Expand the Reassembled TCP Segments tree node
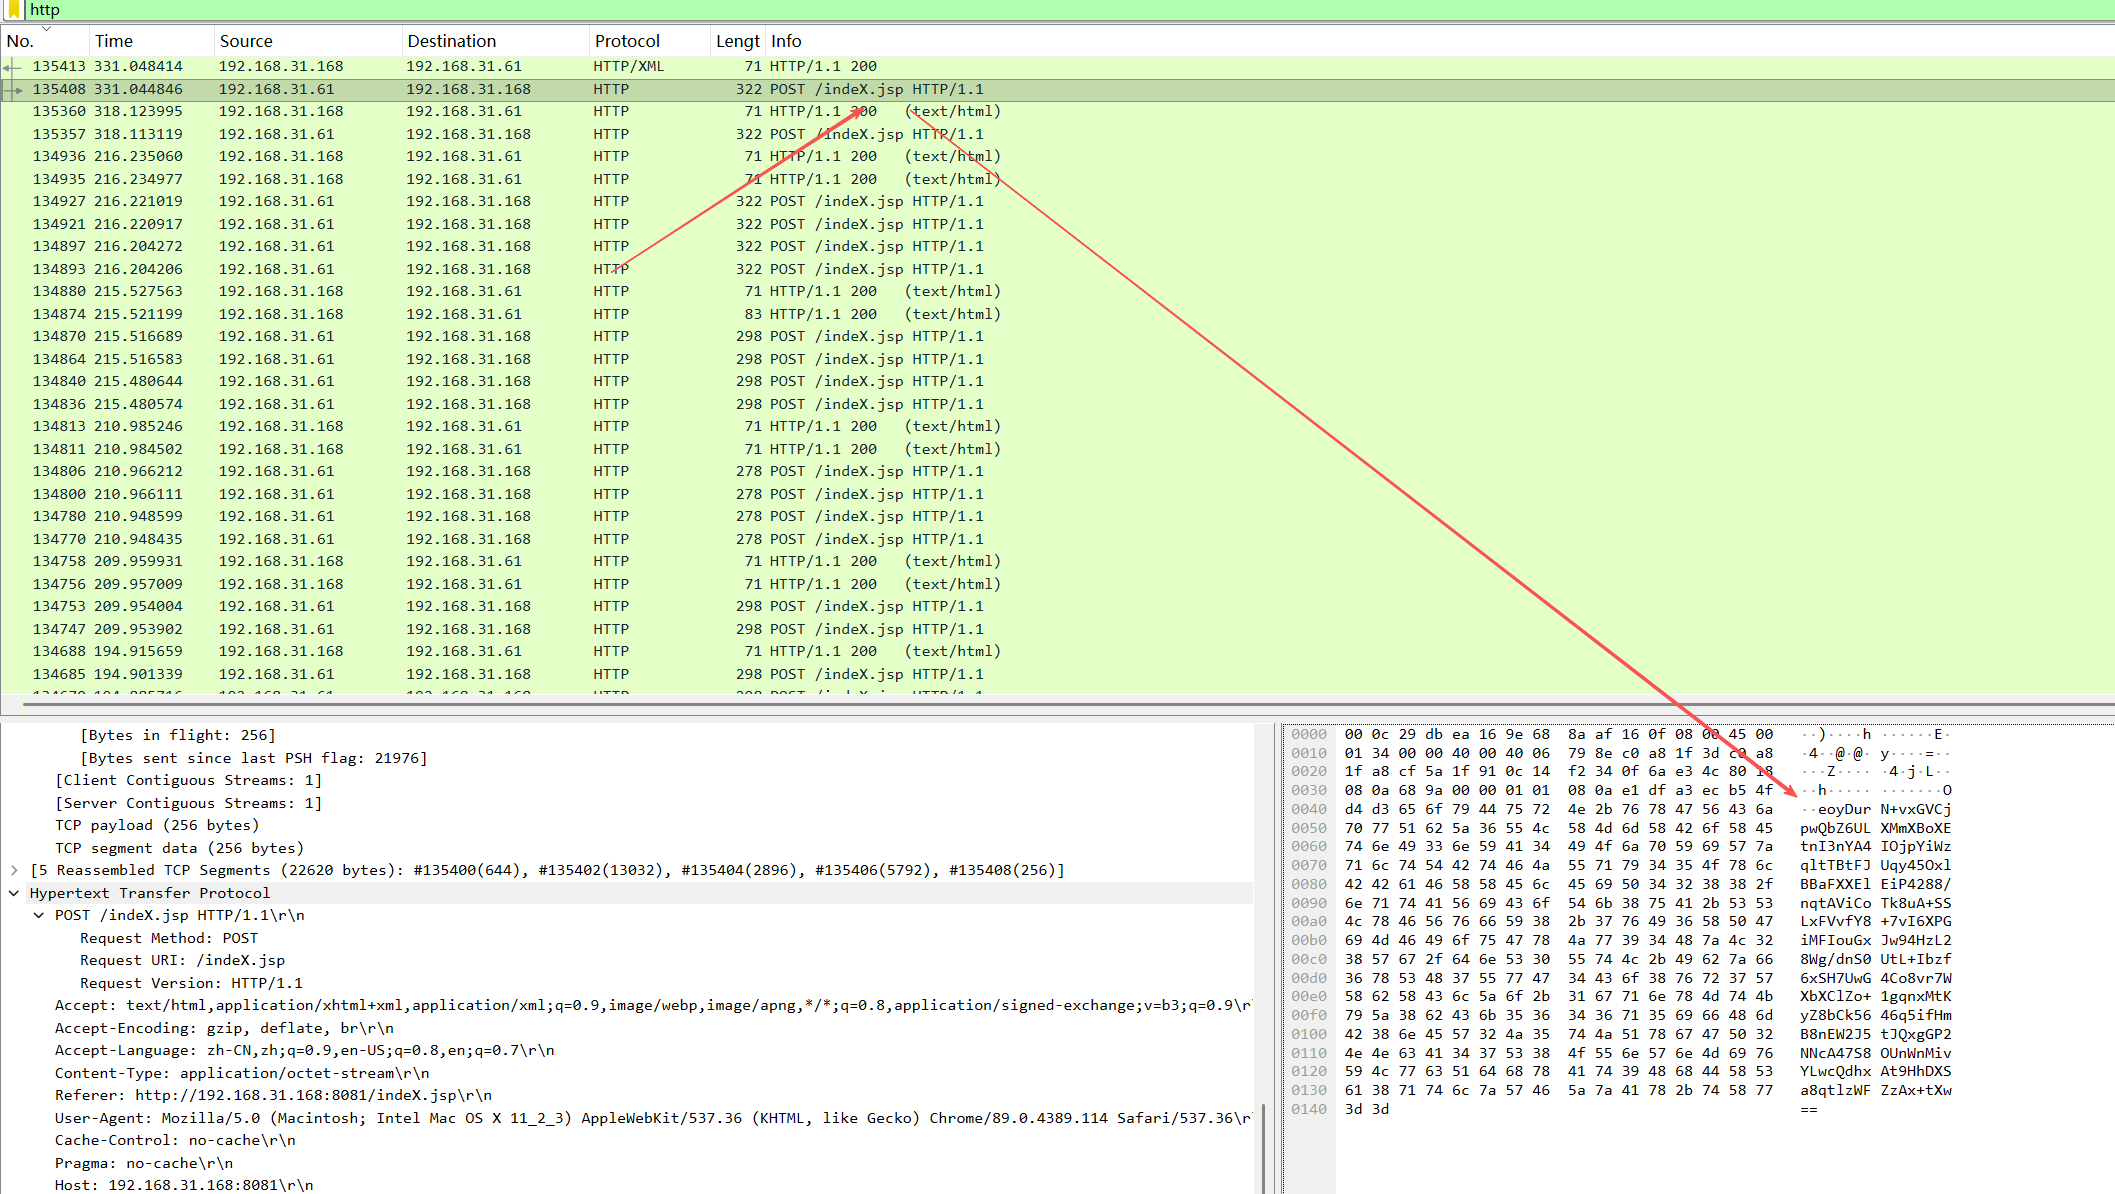This screenshot has height=1194, width=2115. coord(14,870)
